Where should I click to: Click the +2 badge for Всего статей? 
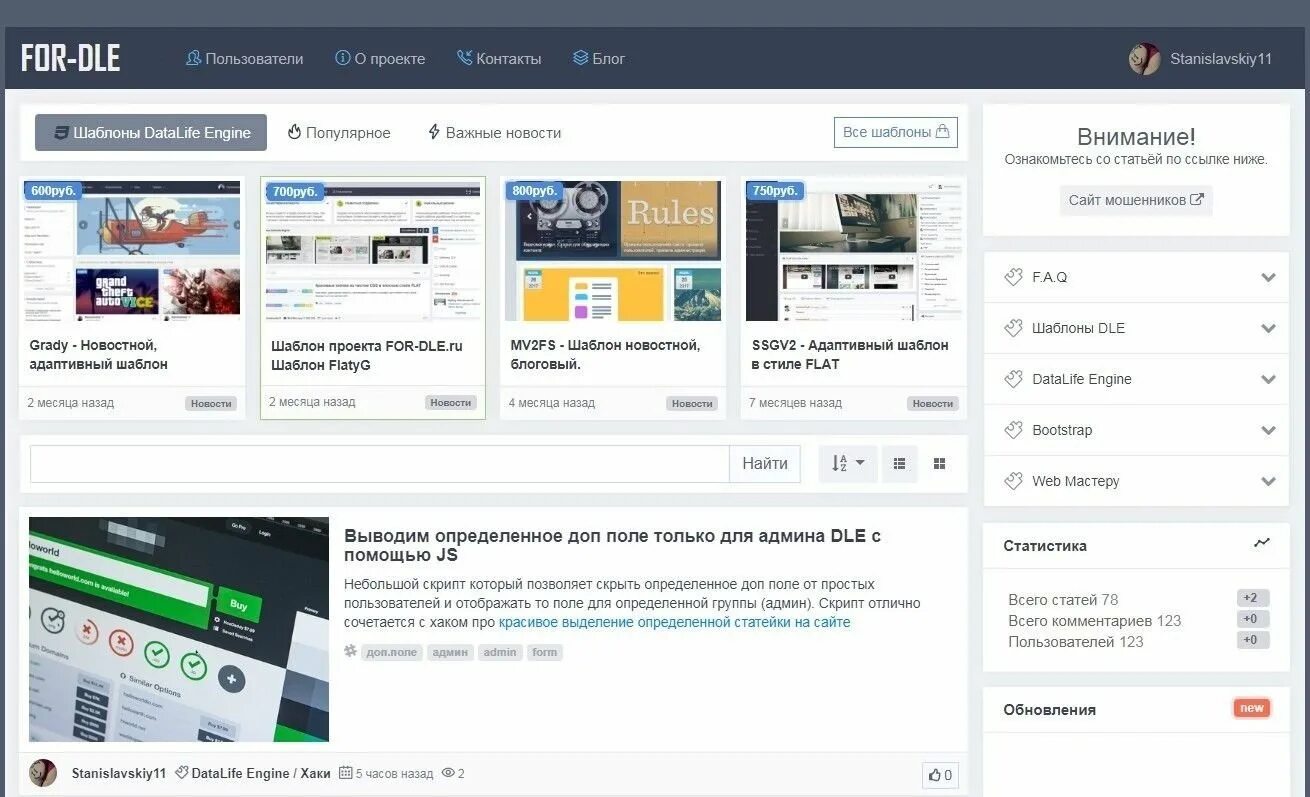click(1253, 598)
